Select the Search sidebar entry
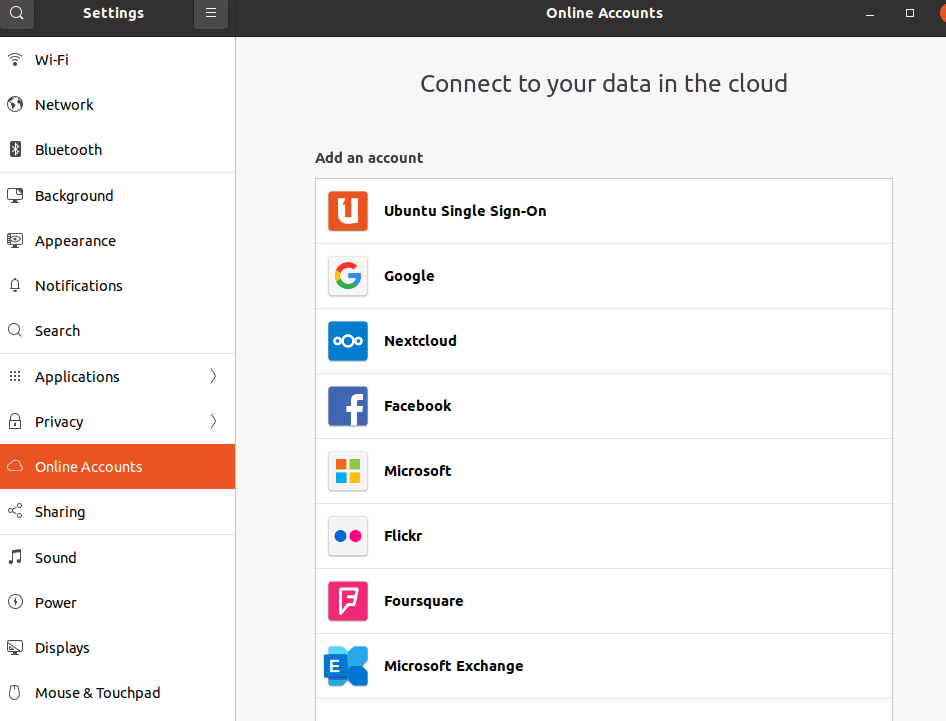The height and width of the screenshot is (721, 946). [118, 331]
